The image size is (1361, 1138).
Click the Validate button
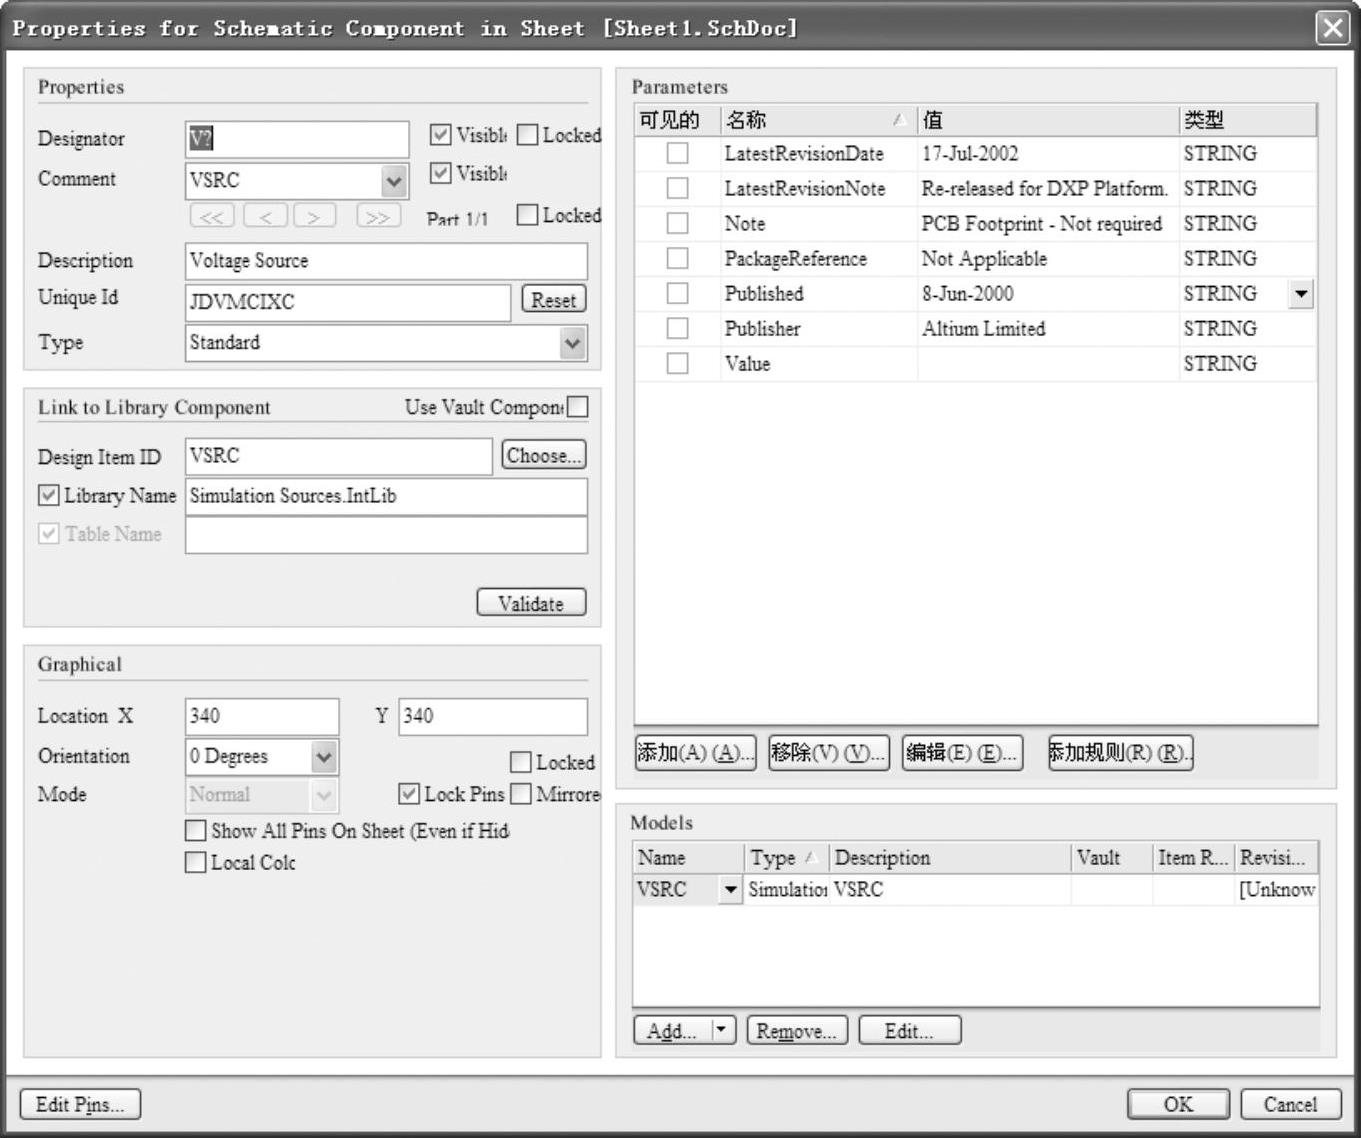(531, 603)
